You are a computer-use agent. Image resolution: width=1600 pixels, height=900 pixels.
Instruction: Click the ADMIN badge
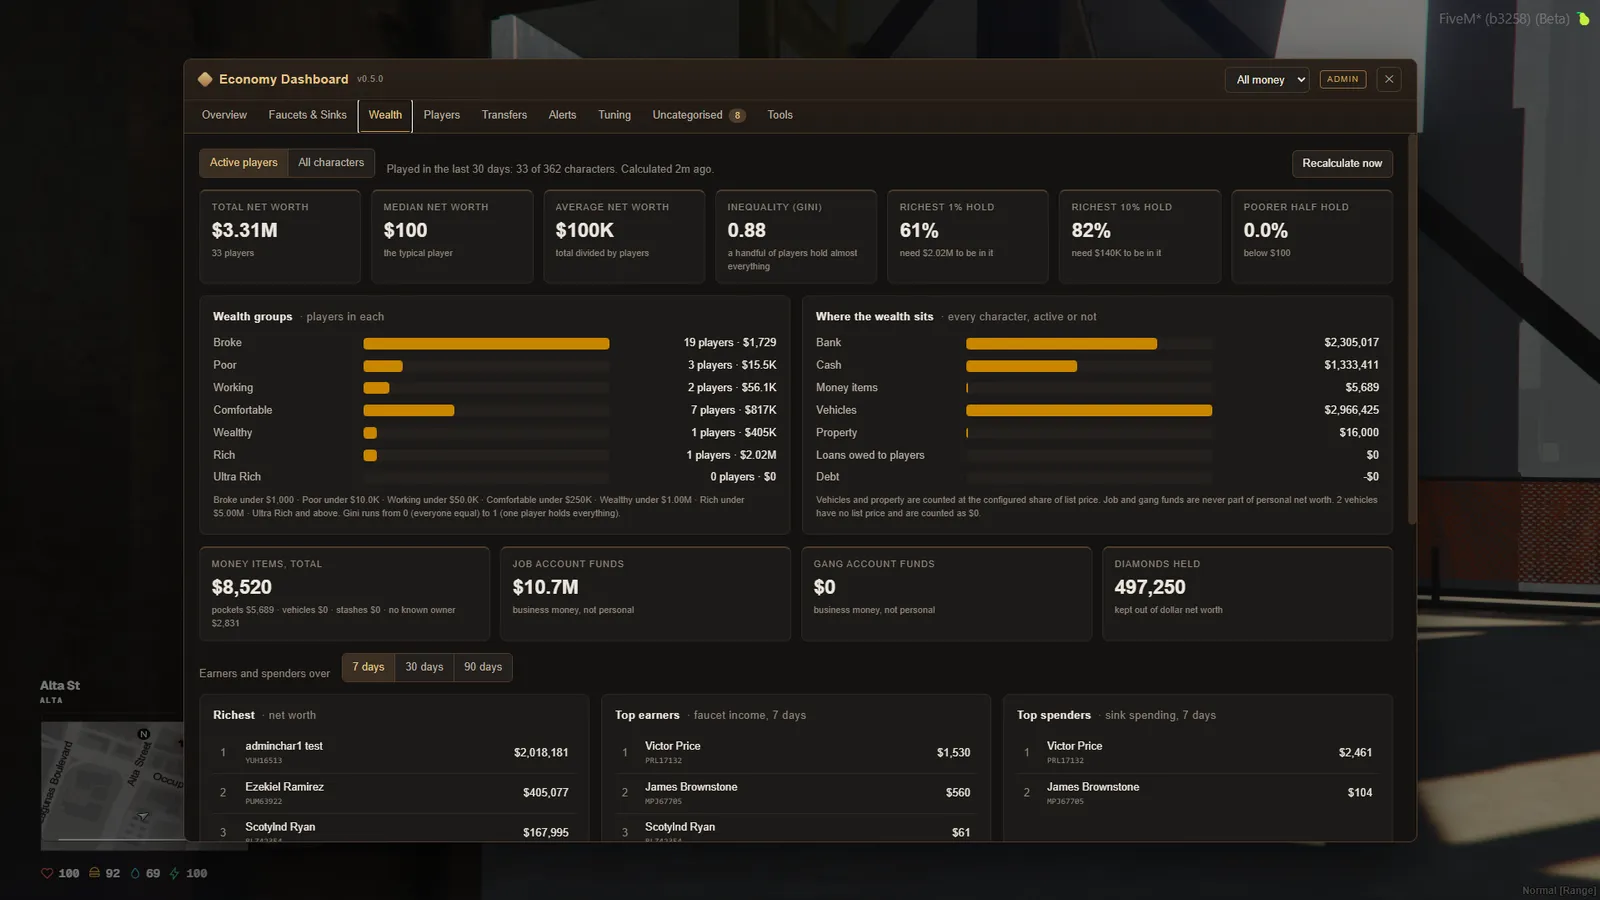(1343, 79)
